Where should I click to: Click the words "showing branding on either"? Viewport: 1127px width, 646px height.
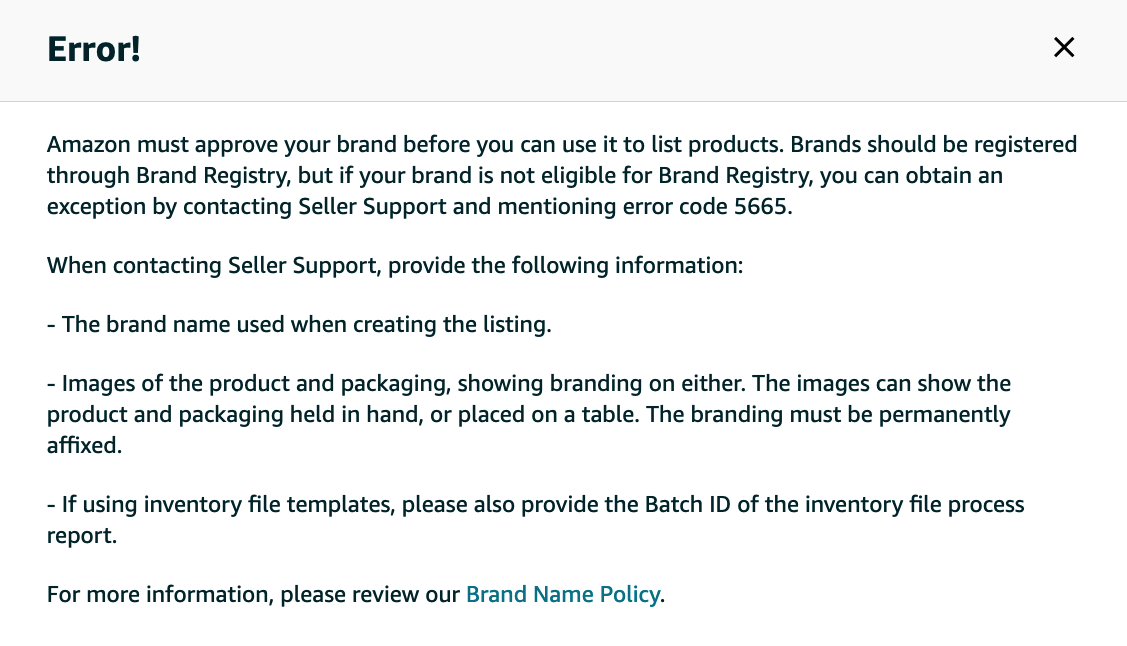(x=601, y=384)
